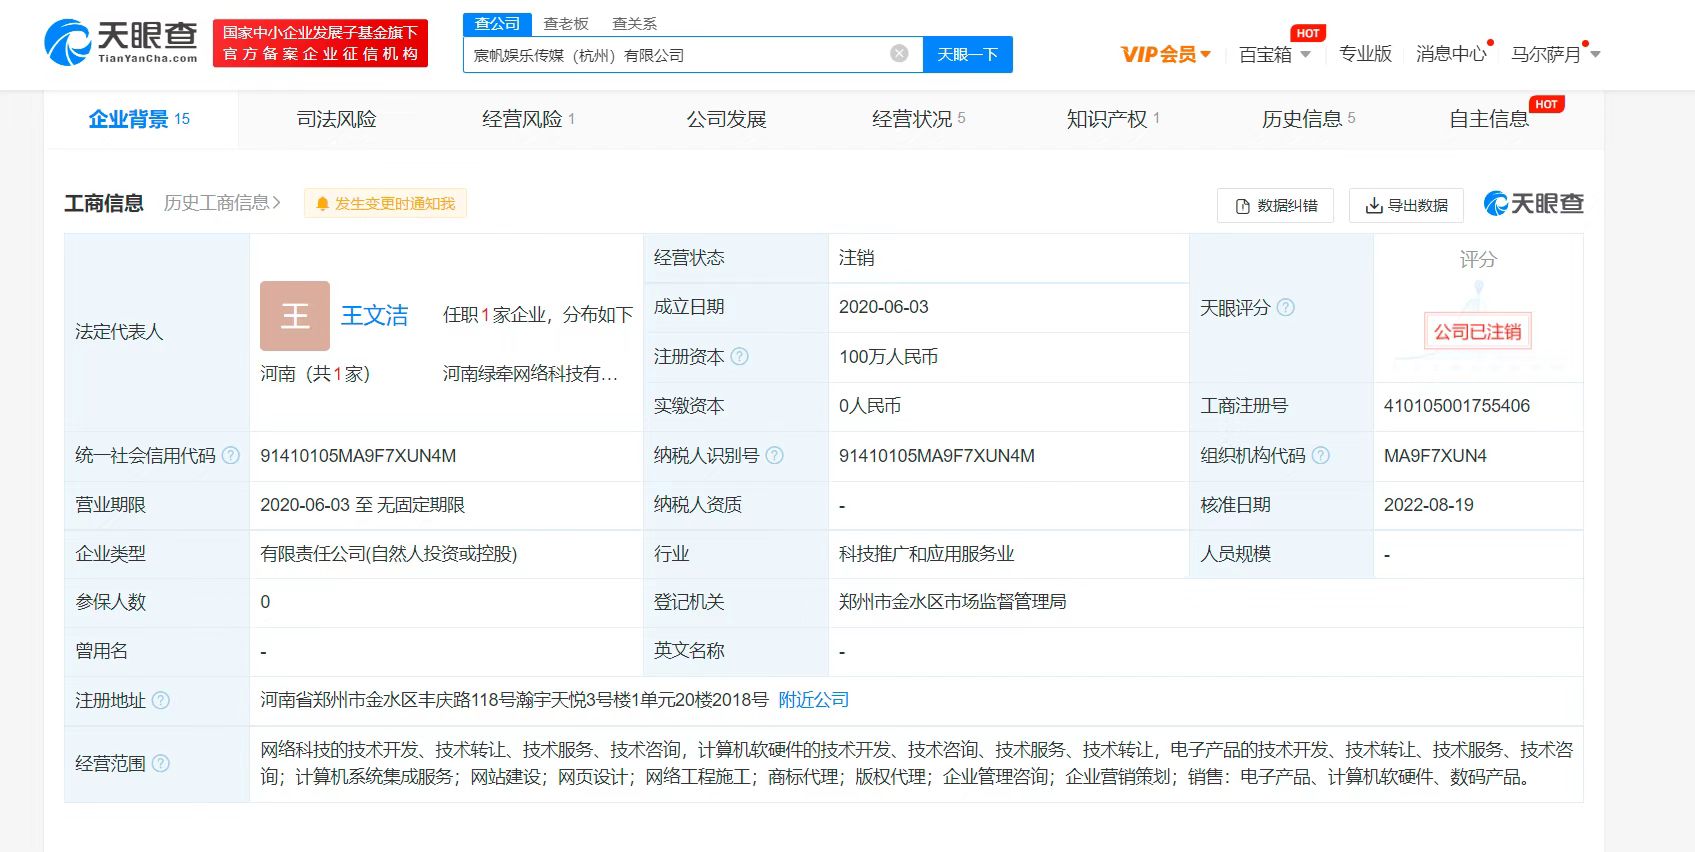Click the help icon beside 统一社会信用代码
This screenshot has width=1695, height=852.
click(x=231, y=455)
